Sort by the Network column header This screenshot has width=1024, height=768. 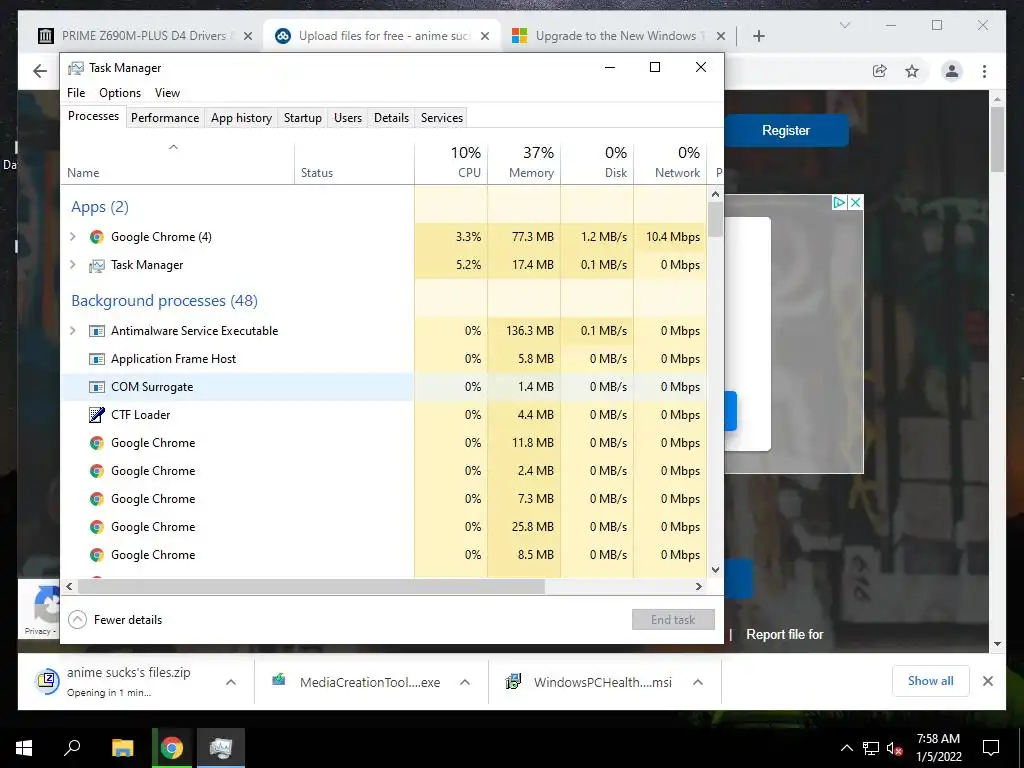coord(670,162)
